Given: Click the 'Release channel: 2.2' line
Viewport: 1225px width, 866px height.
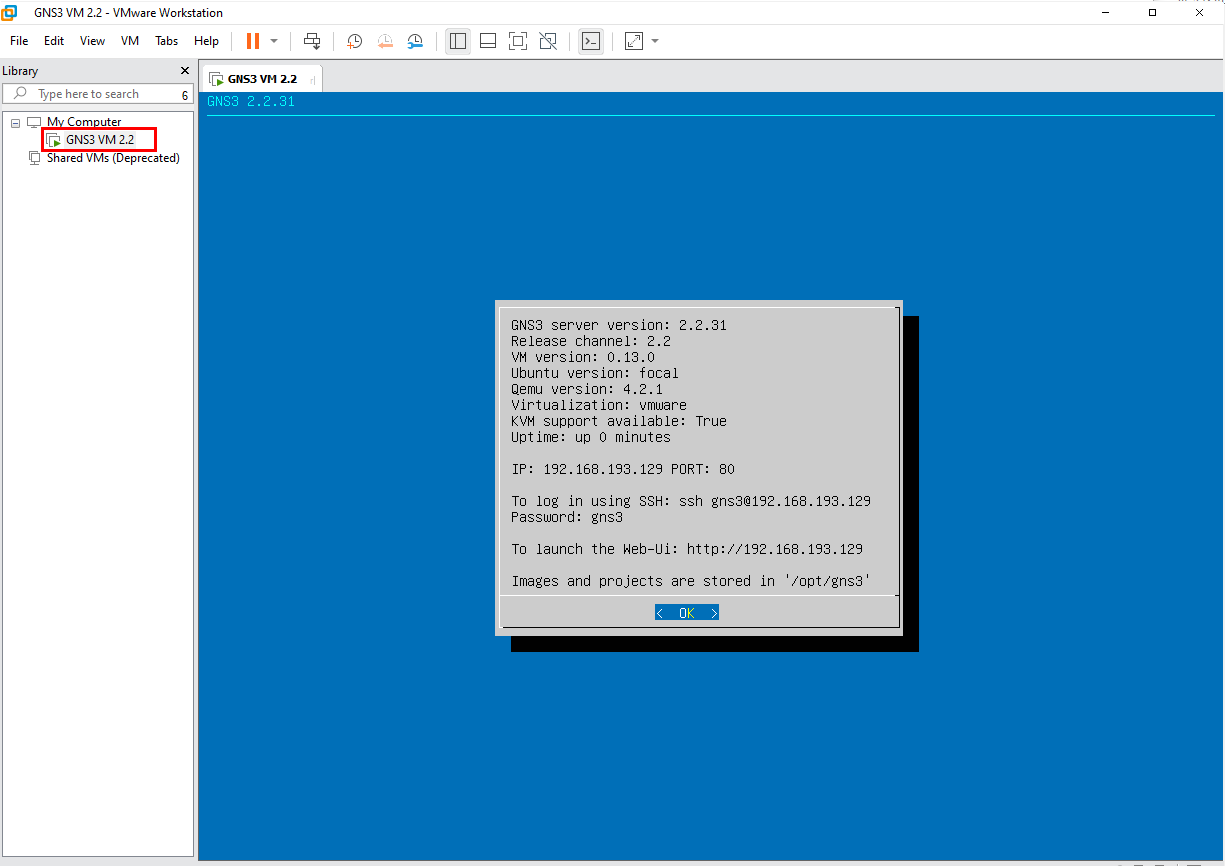Looking at the screenshot, I should pyautogui.click(x=591, y=341).
